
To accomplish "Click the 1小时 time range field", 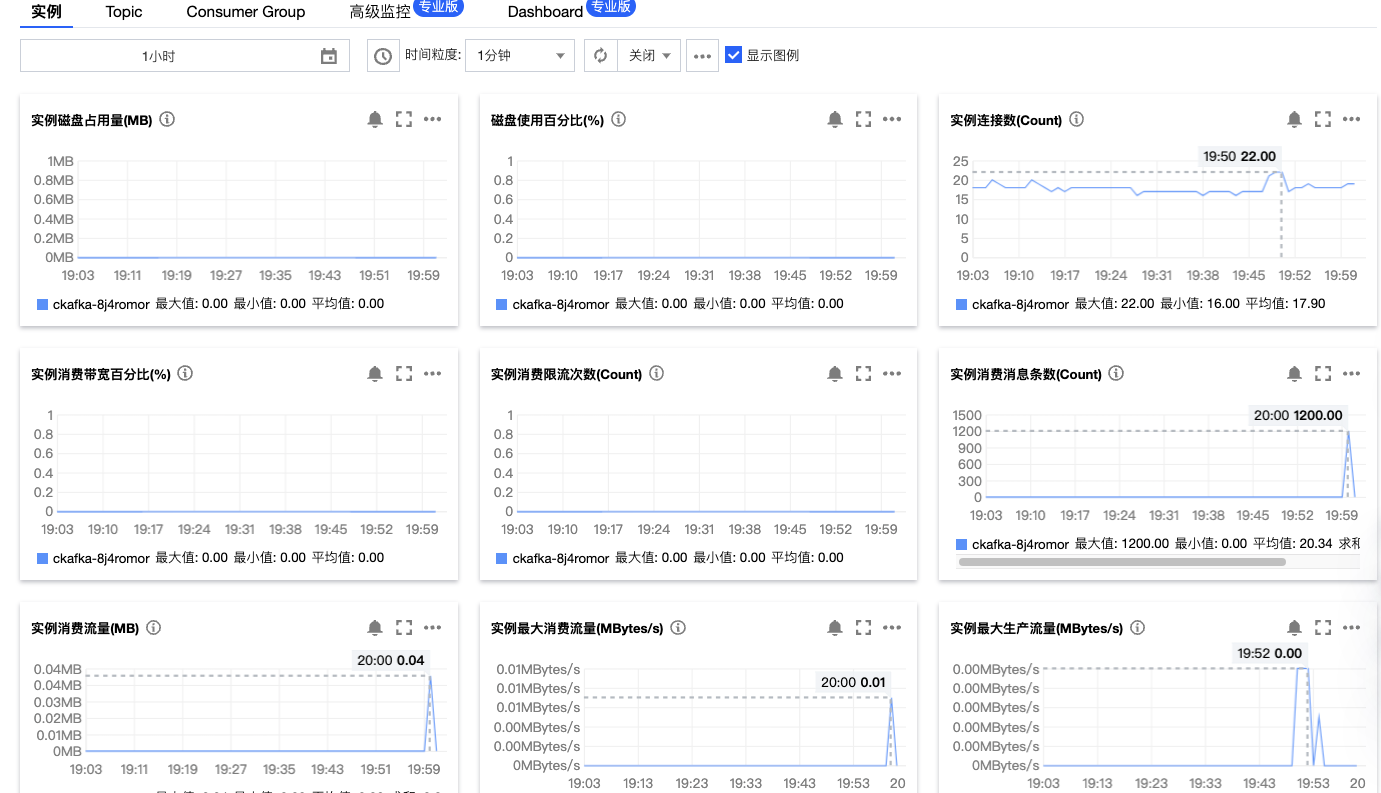I will point(185,56).
